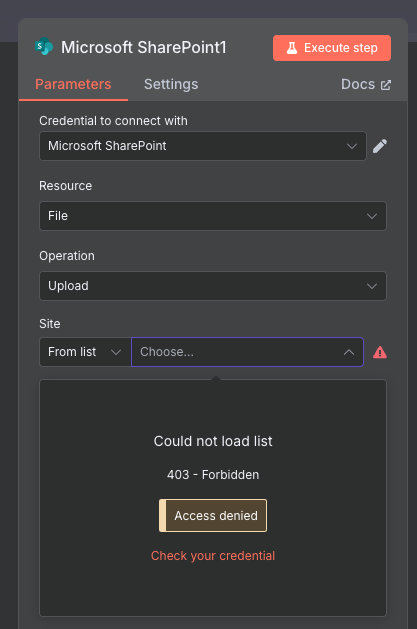The image size is (417, 629).
Task: Click the Microsoft SharePoint1 node title
Action: tap(144, 47)
